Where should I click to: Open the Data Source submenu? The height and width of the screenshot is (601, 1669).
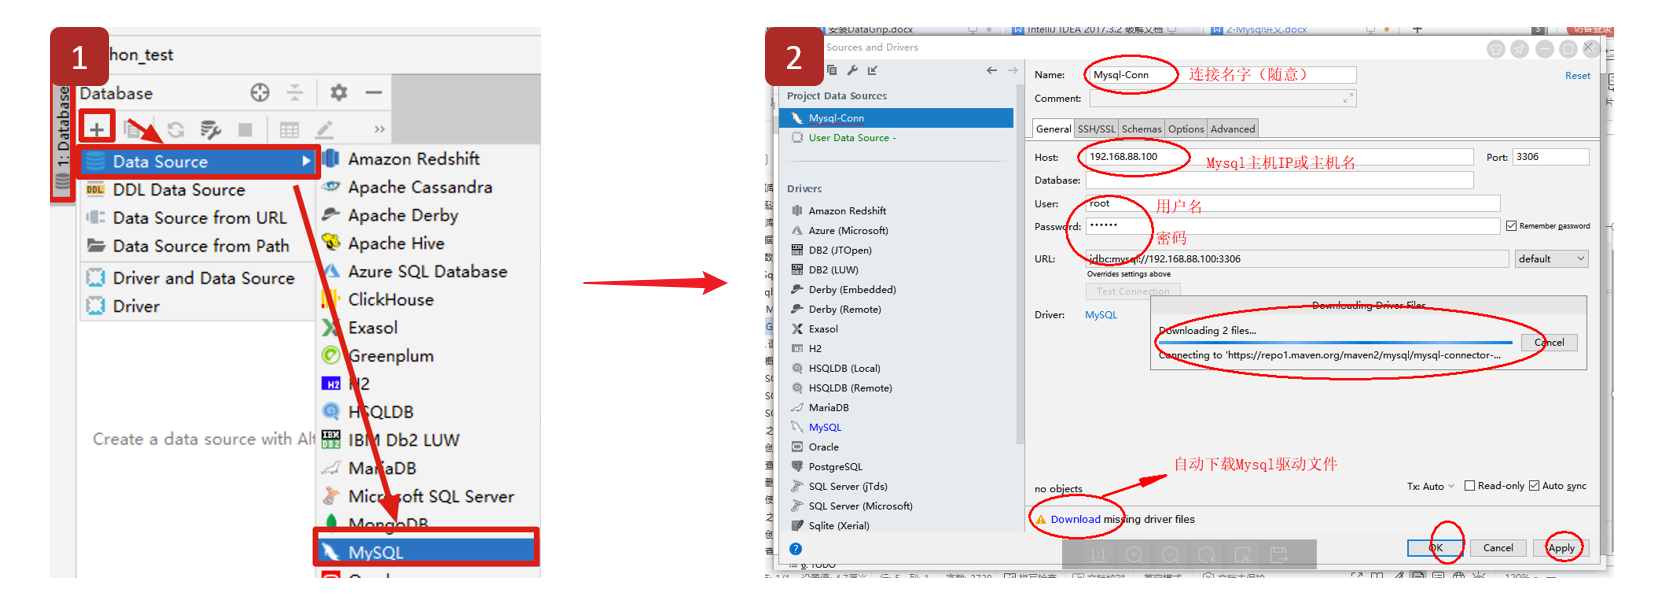198,161
